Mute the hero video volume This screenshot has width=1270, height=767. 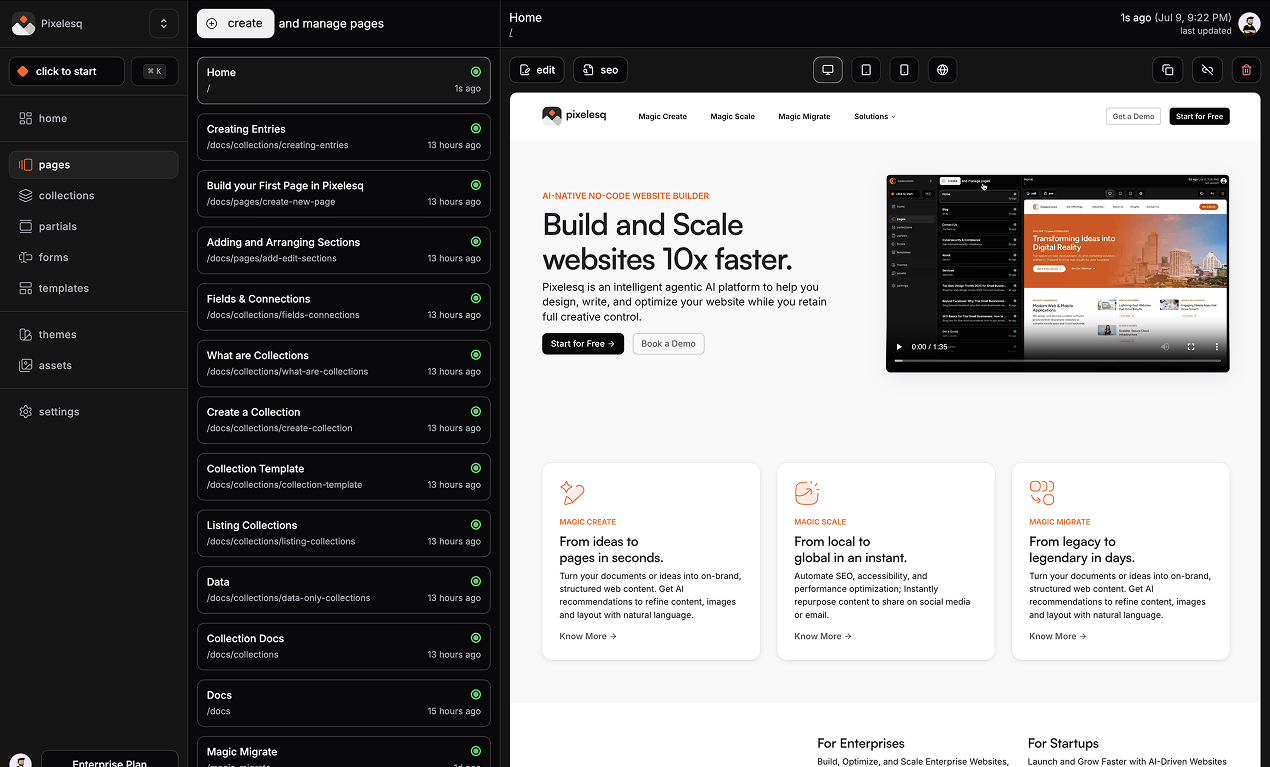pyautogui.click(x=1165, y=347)
